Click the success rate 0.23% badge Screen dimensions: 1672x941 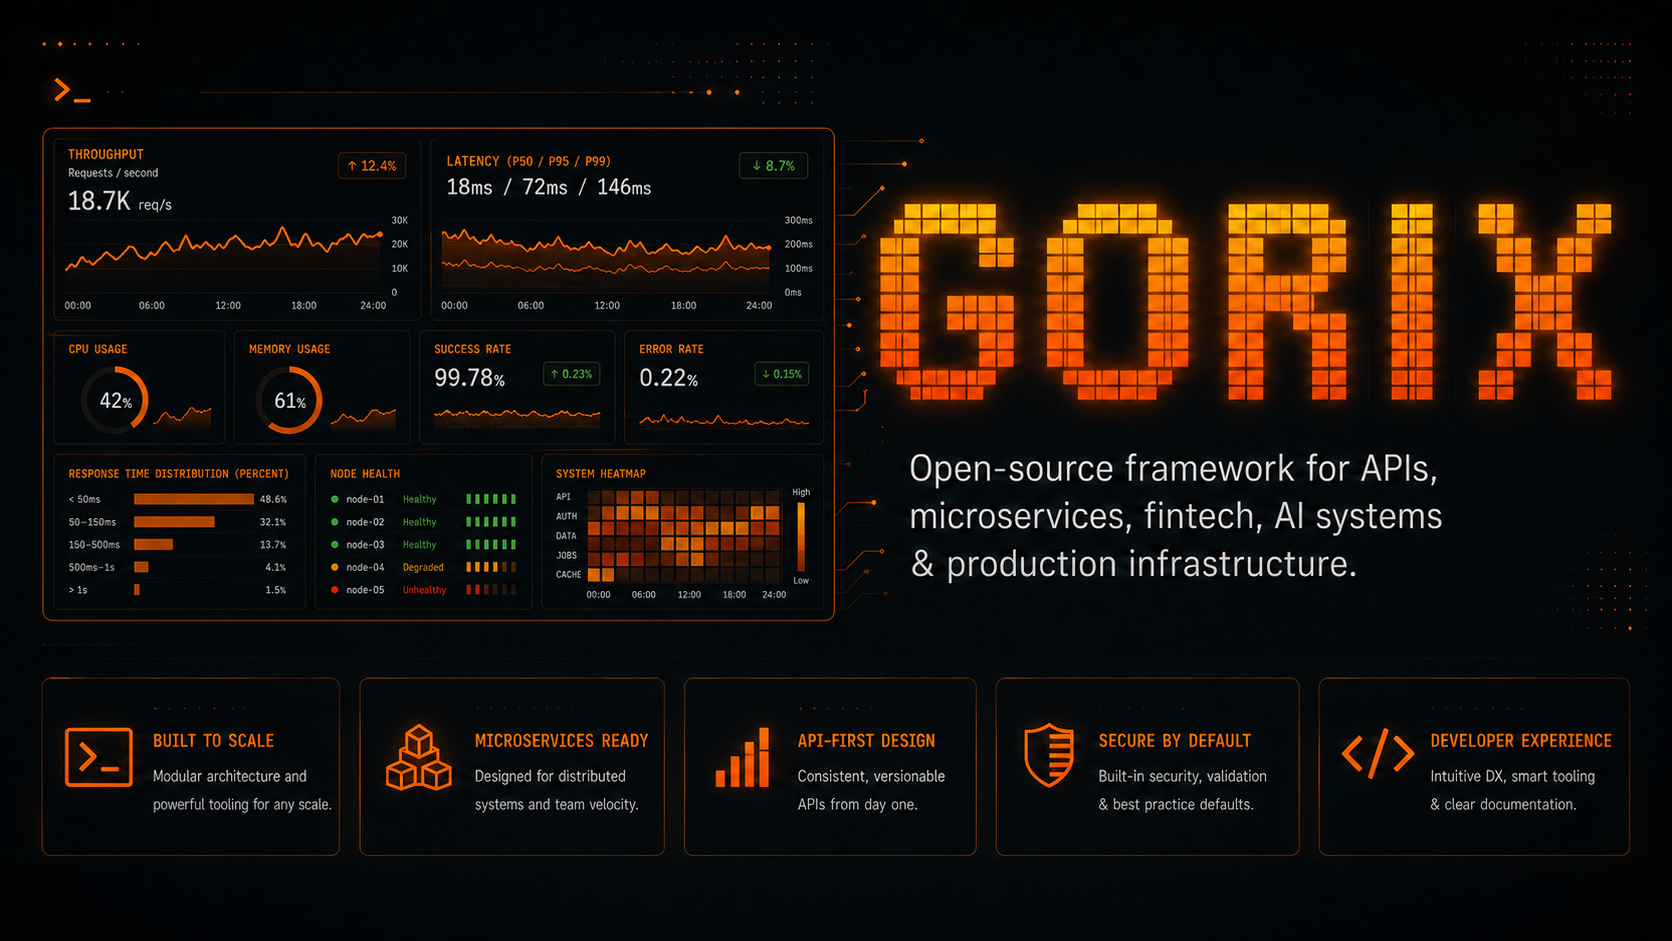(x=571, y=374)
